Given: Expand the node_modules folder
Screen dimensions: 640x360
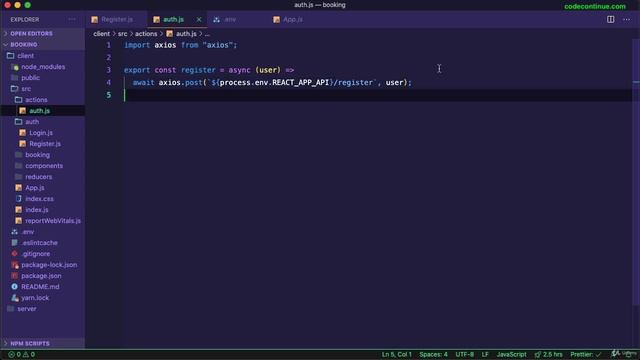Looking at the screenshot, I should pyautogui.click(x=42, y=67).
